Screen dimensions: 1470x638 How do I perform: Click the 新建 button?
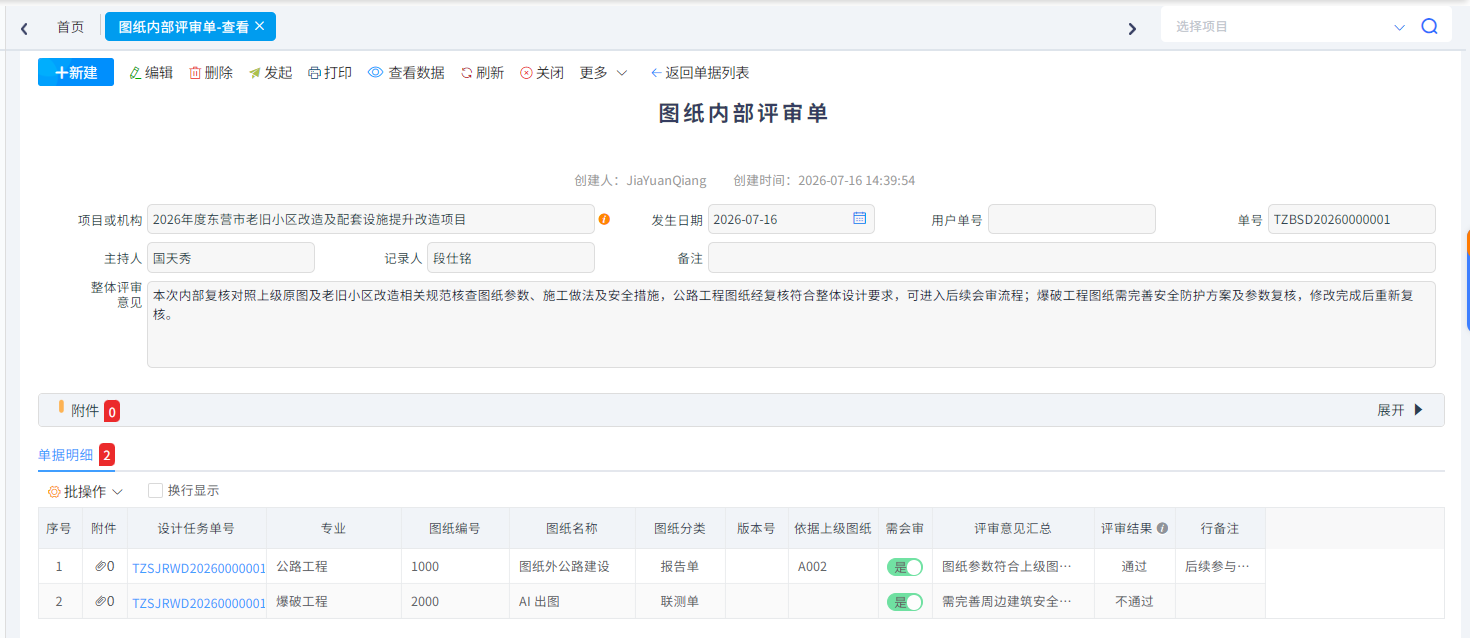76,72
